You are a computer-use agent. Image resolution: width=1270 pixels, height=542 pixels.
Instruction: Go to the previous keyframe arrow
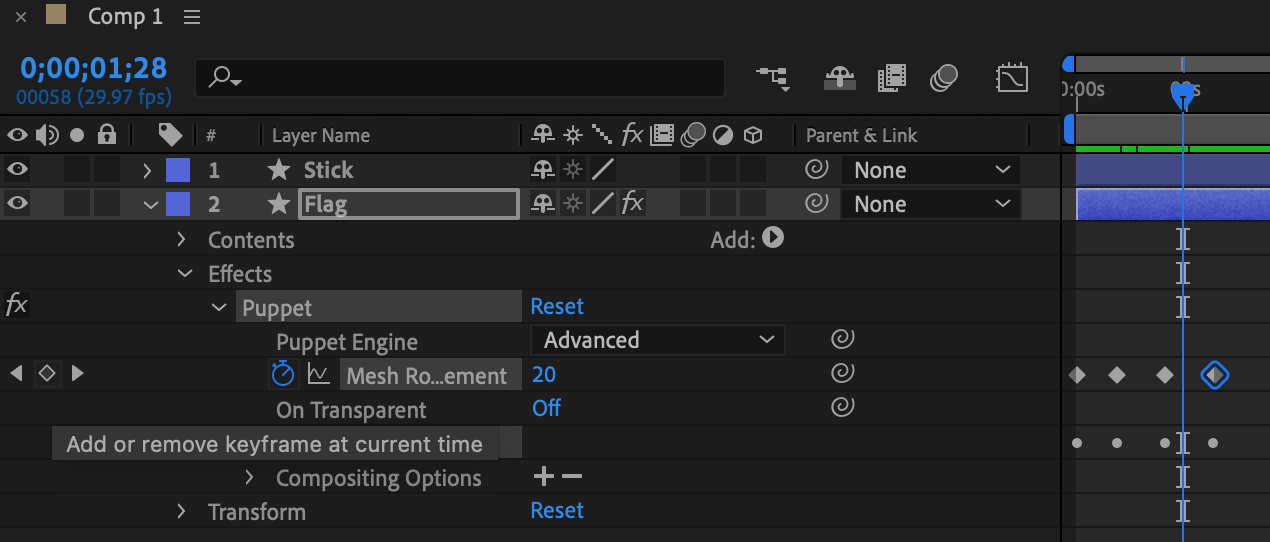coord(16,374)
